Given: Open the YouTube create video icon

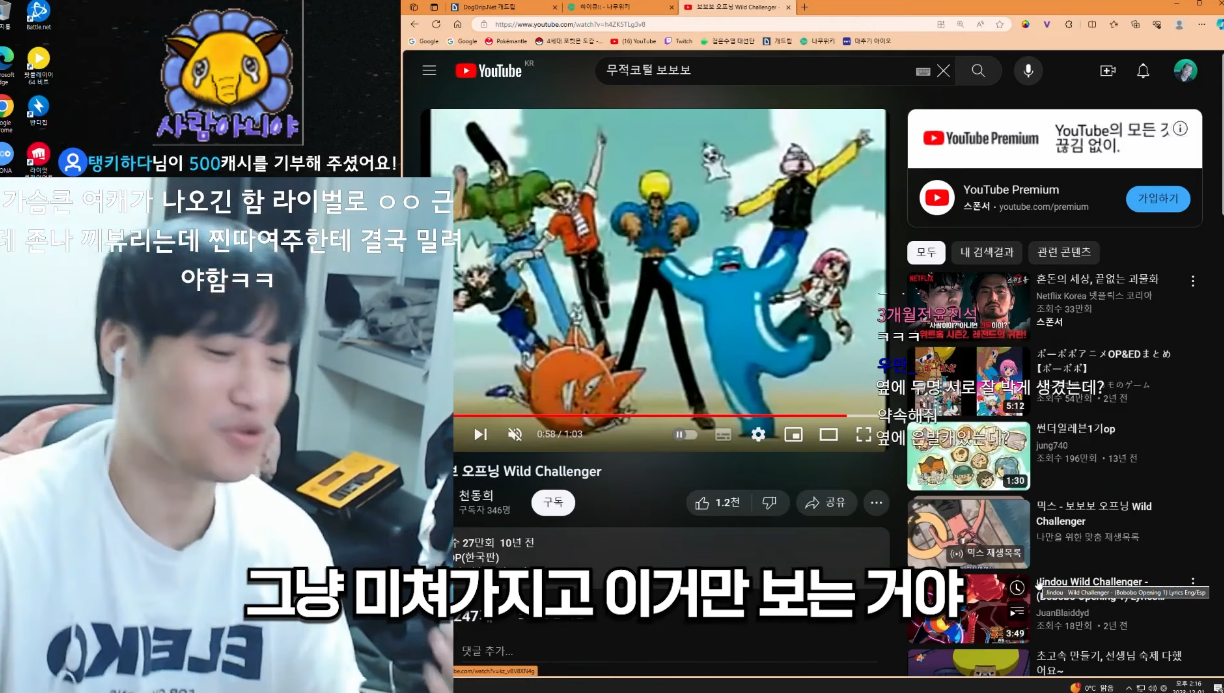Looking at the screenshot, I should (1107, 71).
